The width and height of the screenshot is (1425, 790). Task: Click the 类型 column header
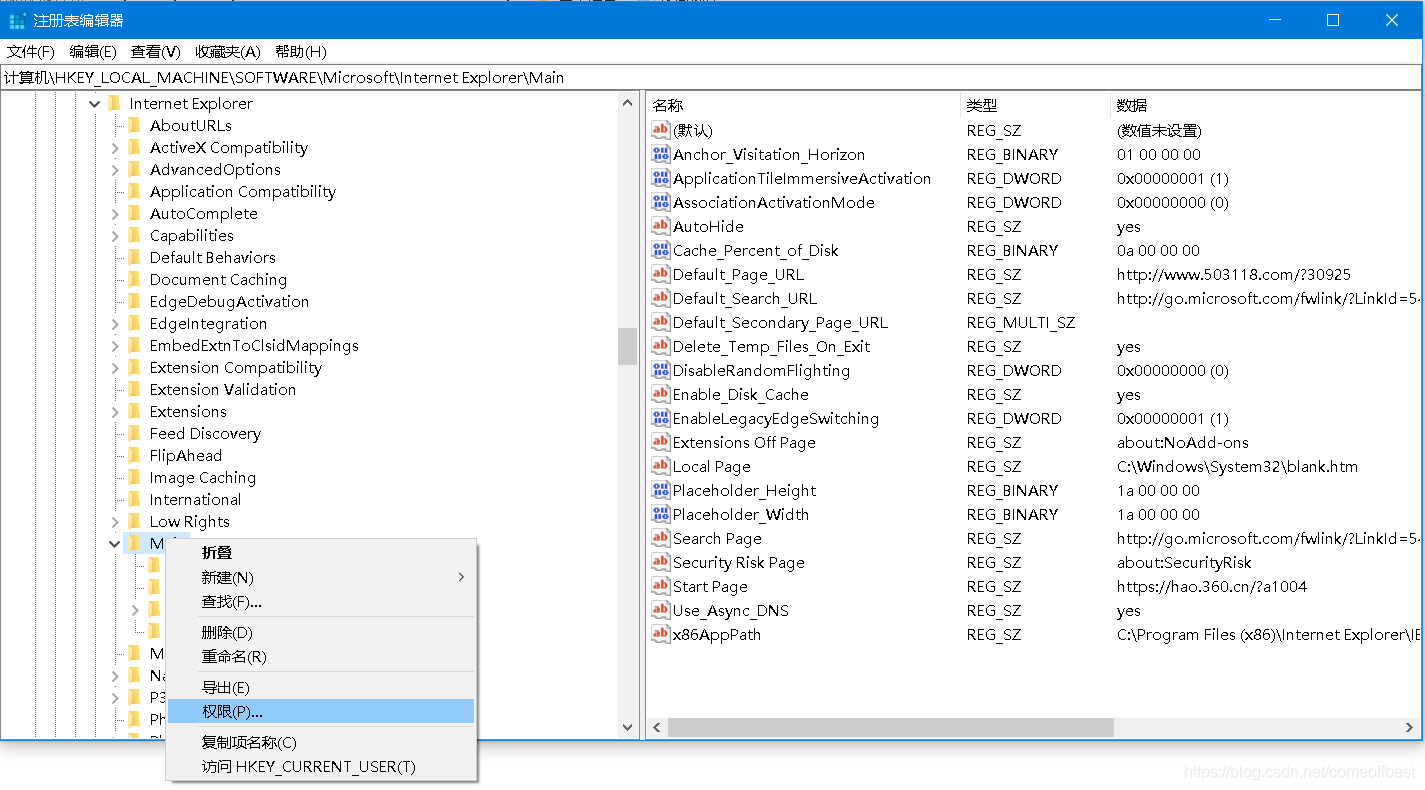point(1035,105)
